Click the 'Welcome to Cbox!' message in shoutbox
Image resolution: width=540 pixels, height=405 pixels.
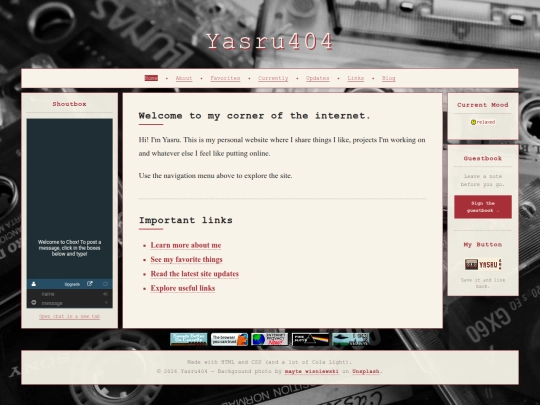pyautogui.click(x=70, y=248)
